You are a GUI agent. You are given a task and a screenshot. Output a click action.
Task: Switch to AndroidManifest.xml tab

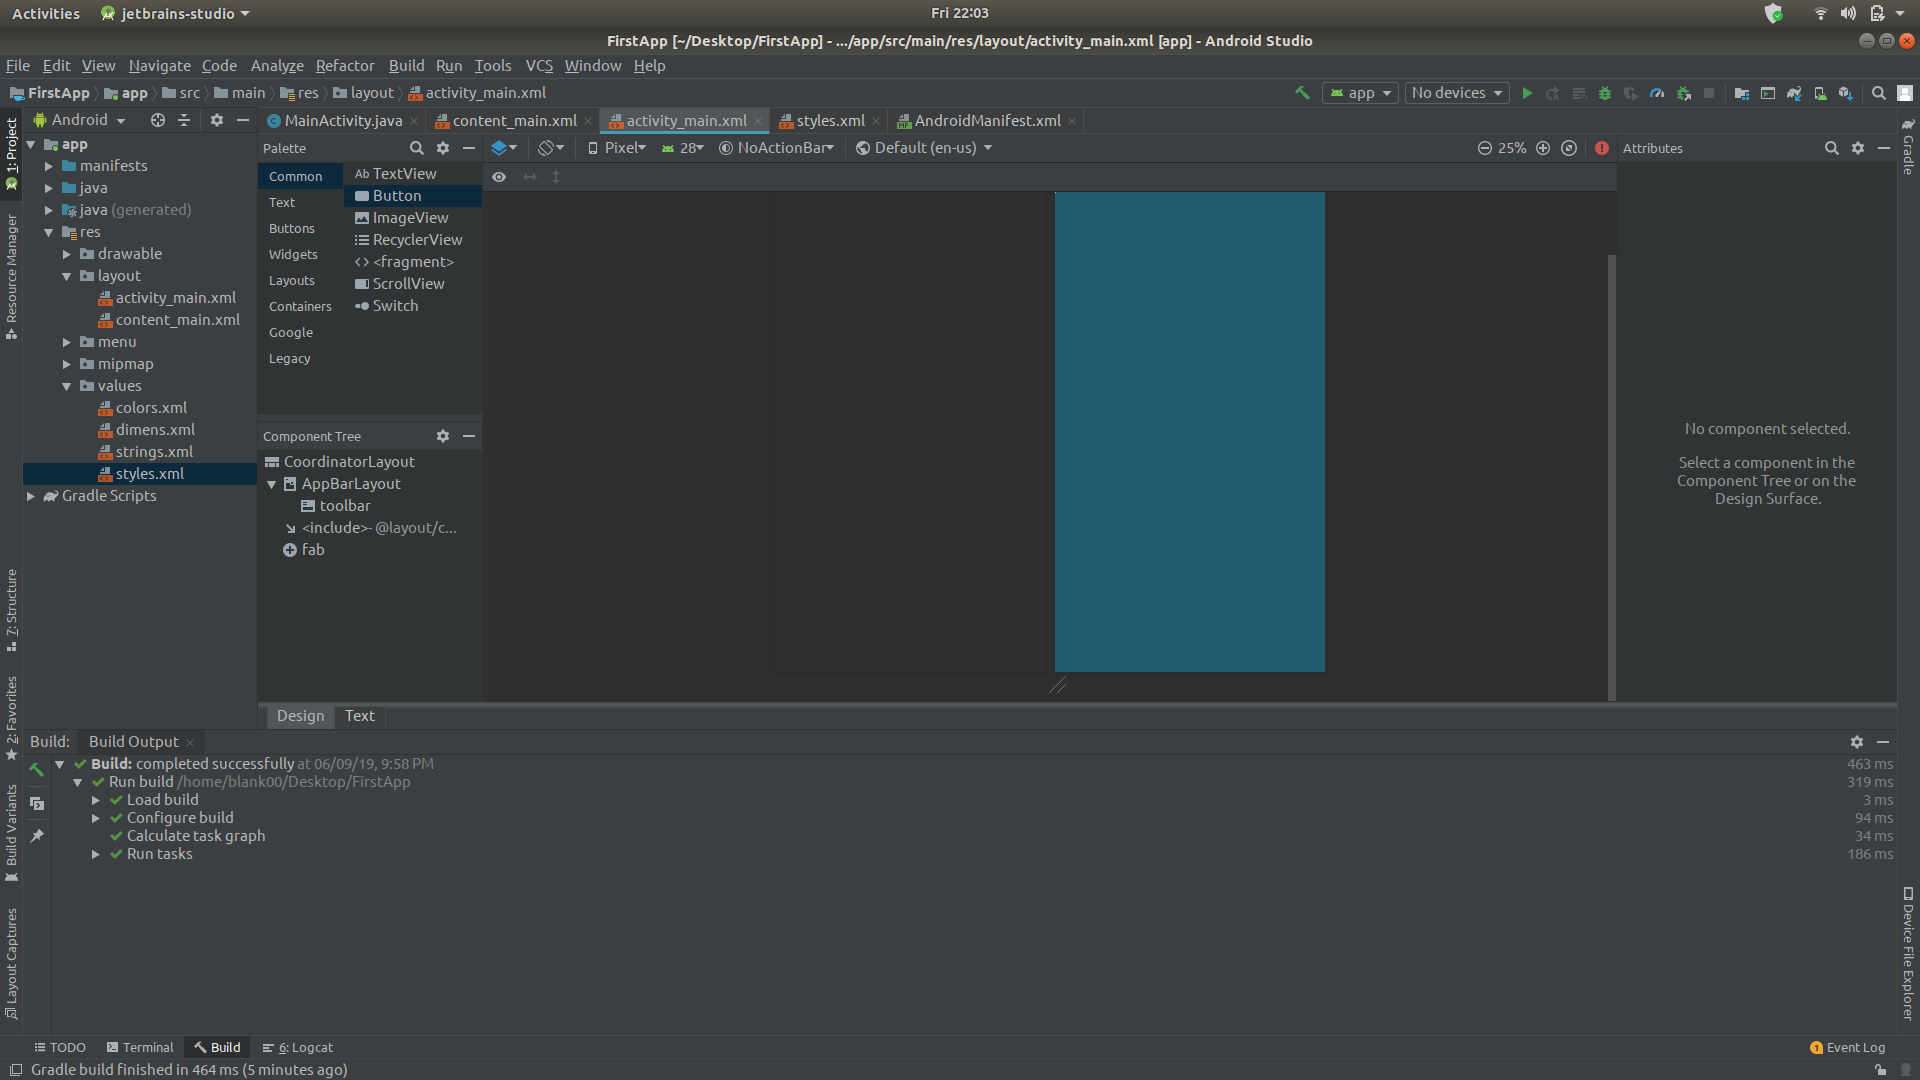click(x=987, y=121)
